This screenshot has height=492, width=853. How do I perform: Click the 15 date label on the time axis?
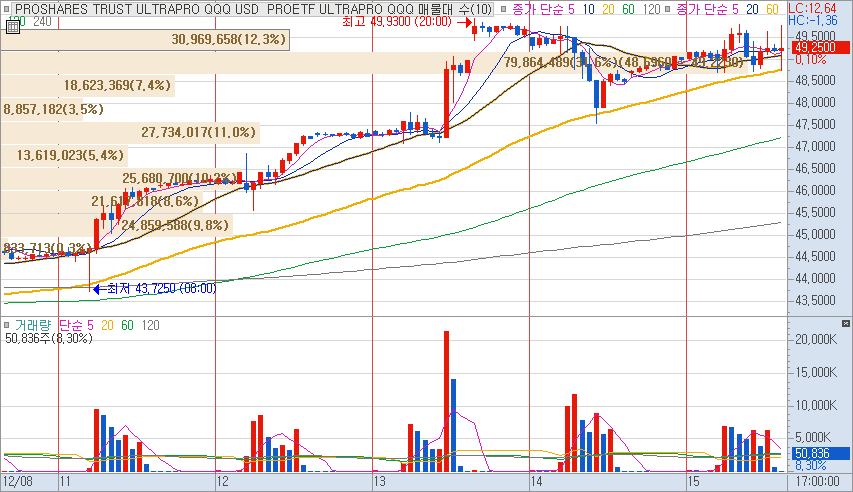693,482
